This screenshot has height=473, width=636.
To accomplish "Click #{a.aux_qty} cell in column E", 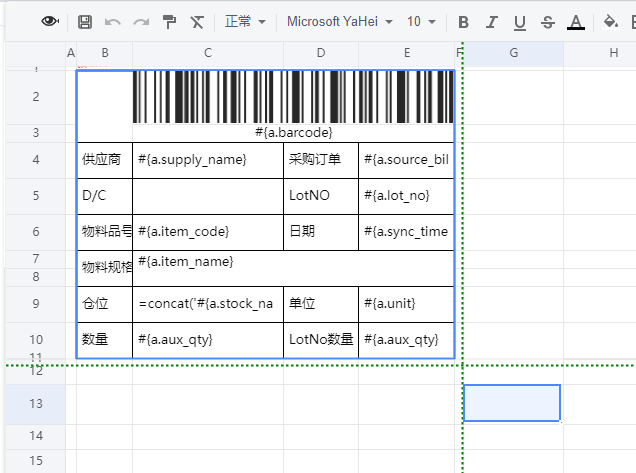I will click(x=406, y=340).
